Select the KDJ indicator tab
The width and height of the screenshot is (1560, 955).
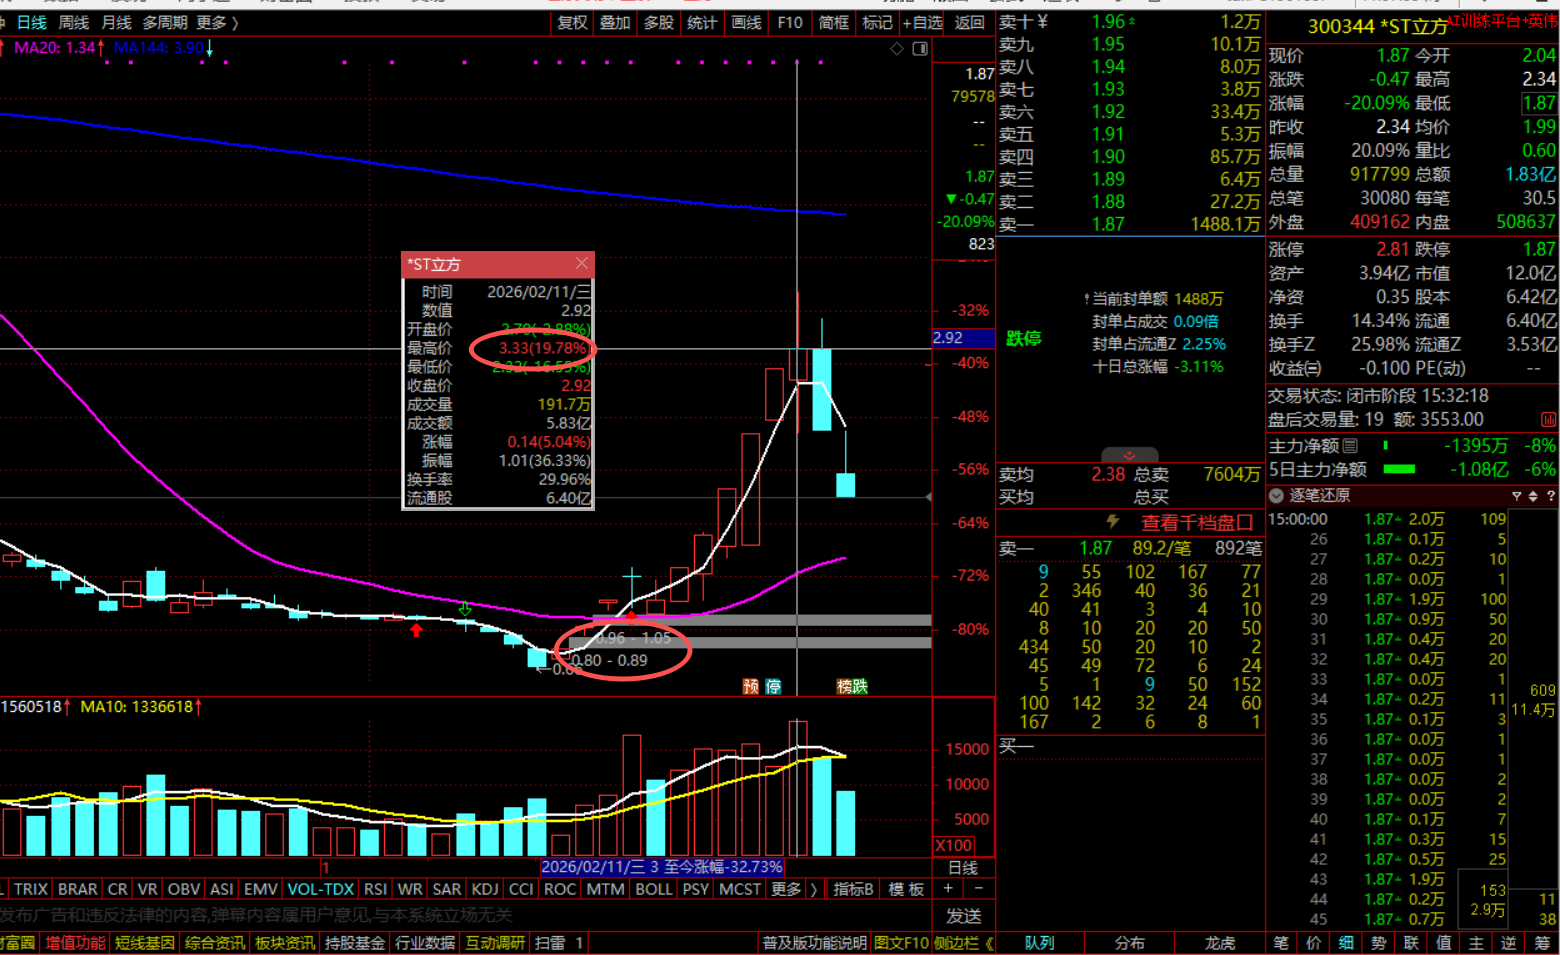click(x=485, y=889)
